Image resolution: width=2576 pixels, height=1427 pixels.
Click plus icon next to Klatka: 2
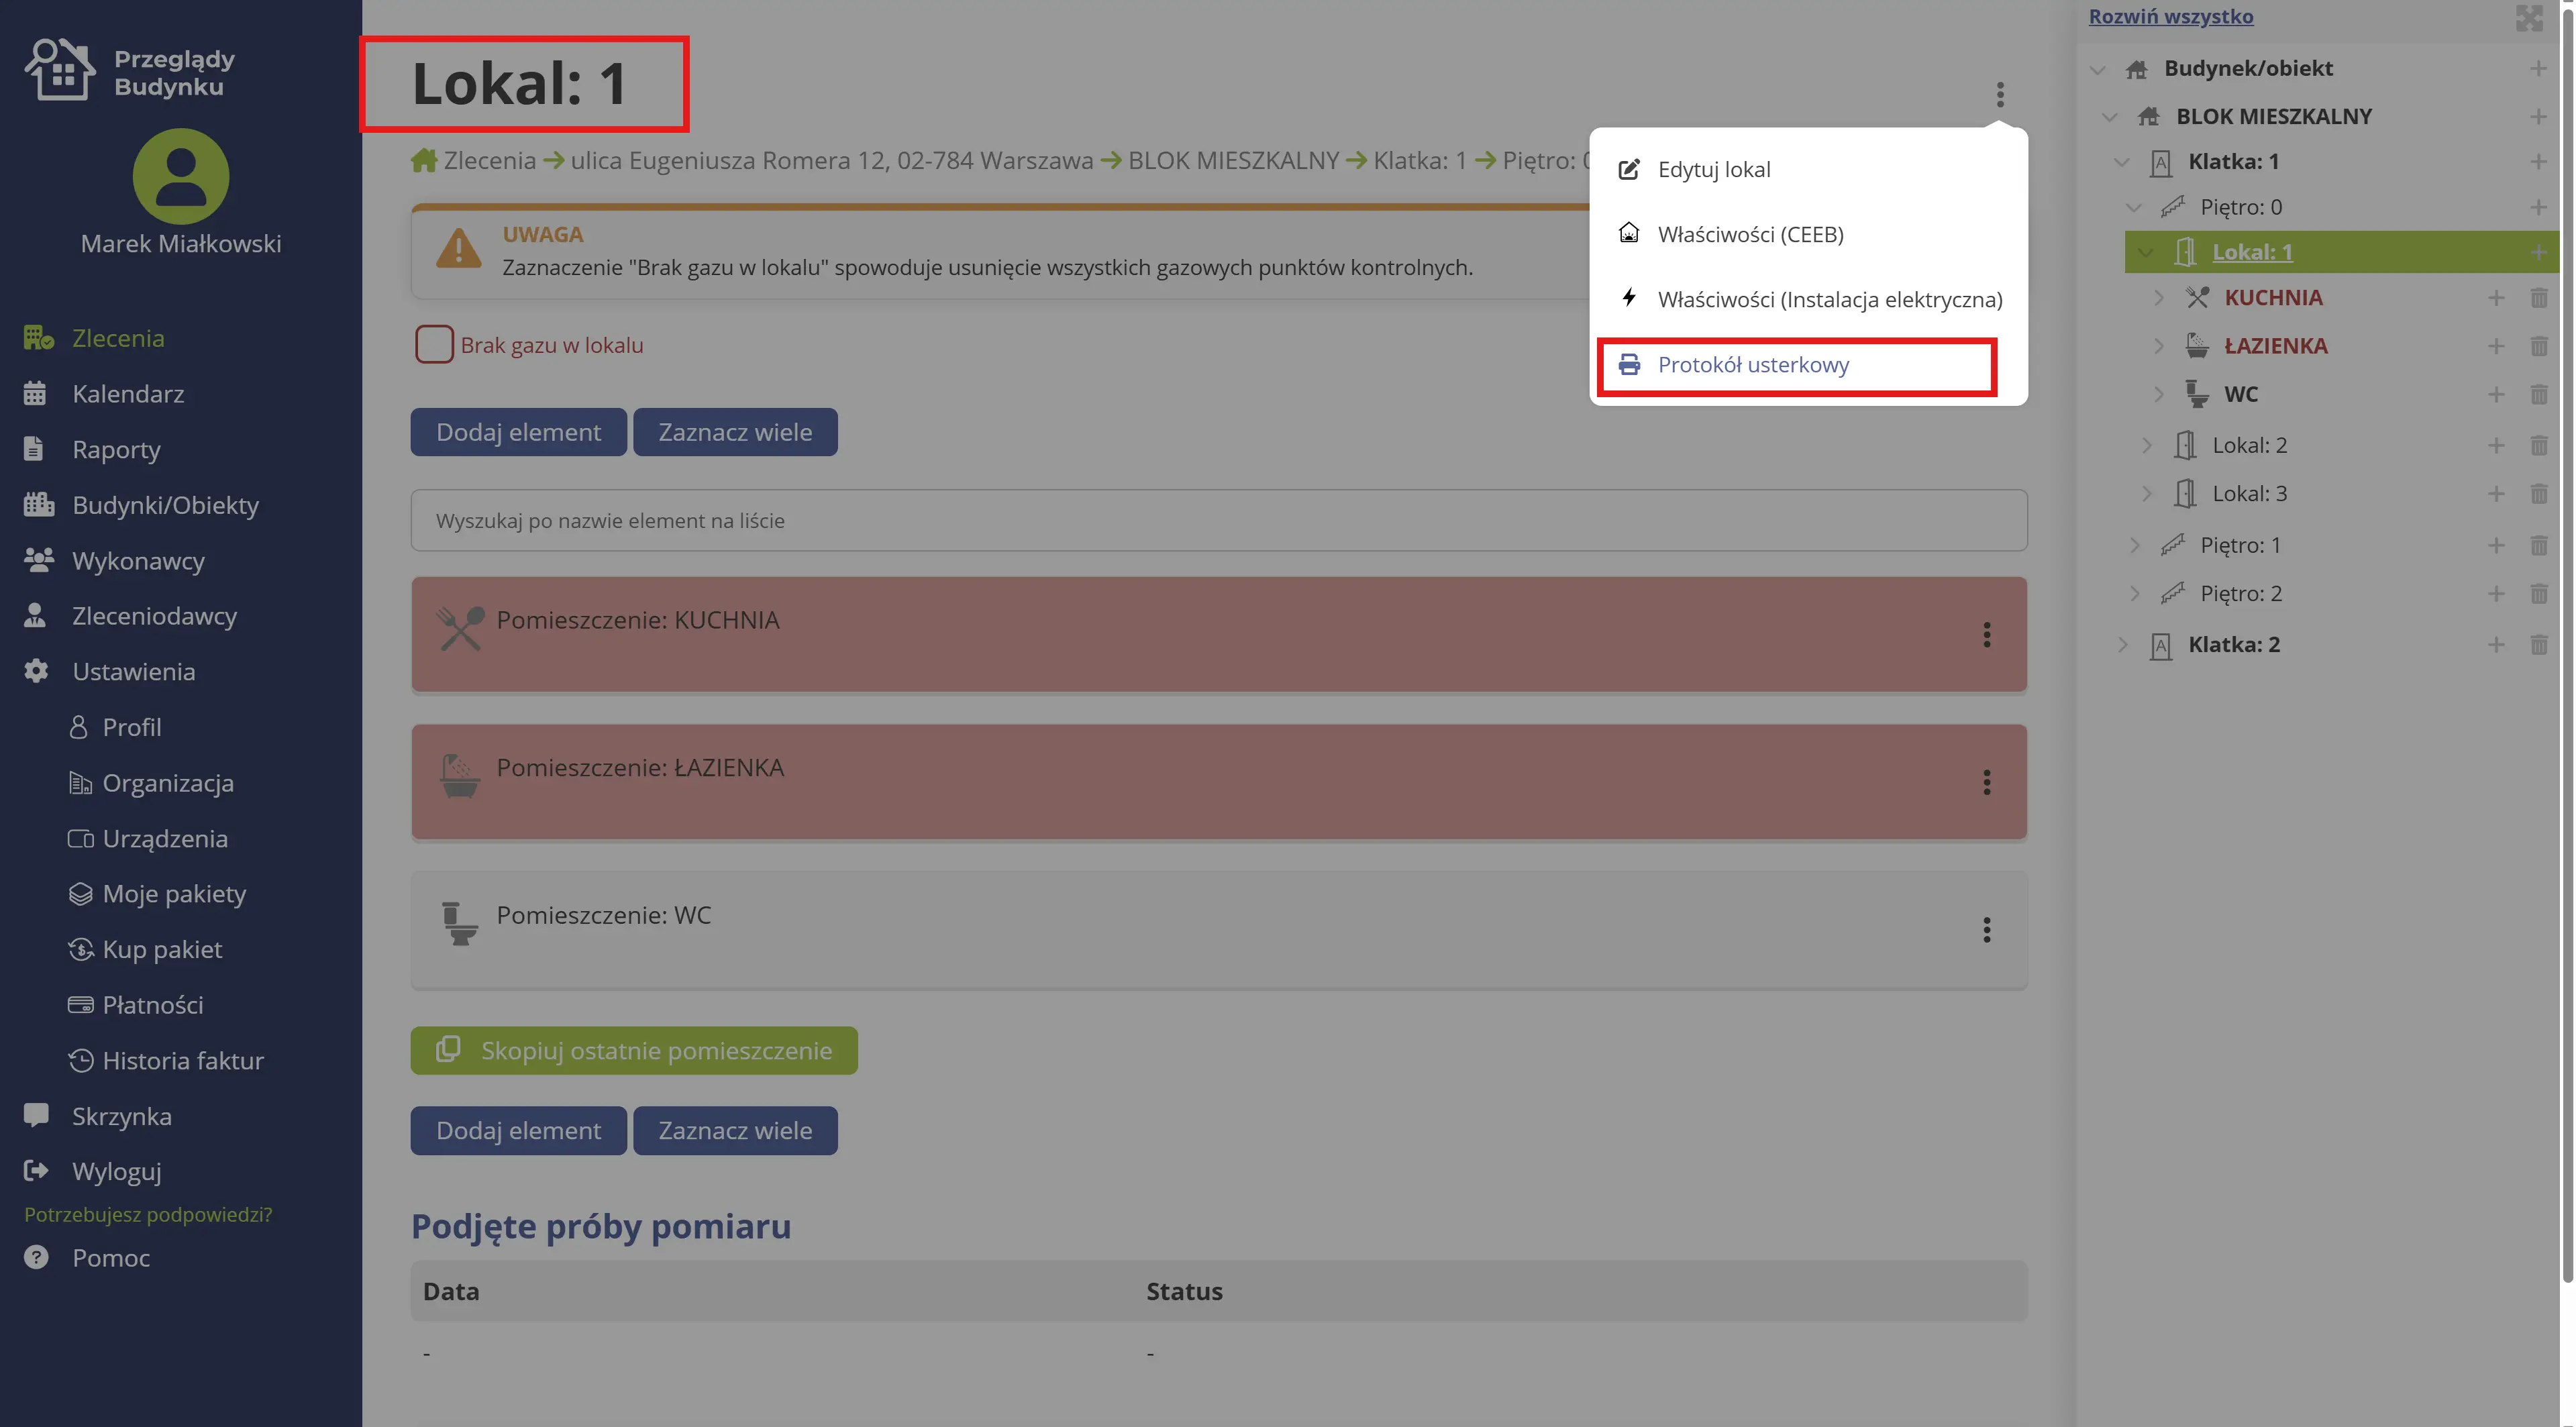2496,645
